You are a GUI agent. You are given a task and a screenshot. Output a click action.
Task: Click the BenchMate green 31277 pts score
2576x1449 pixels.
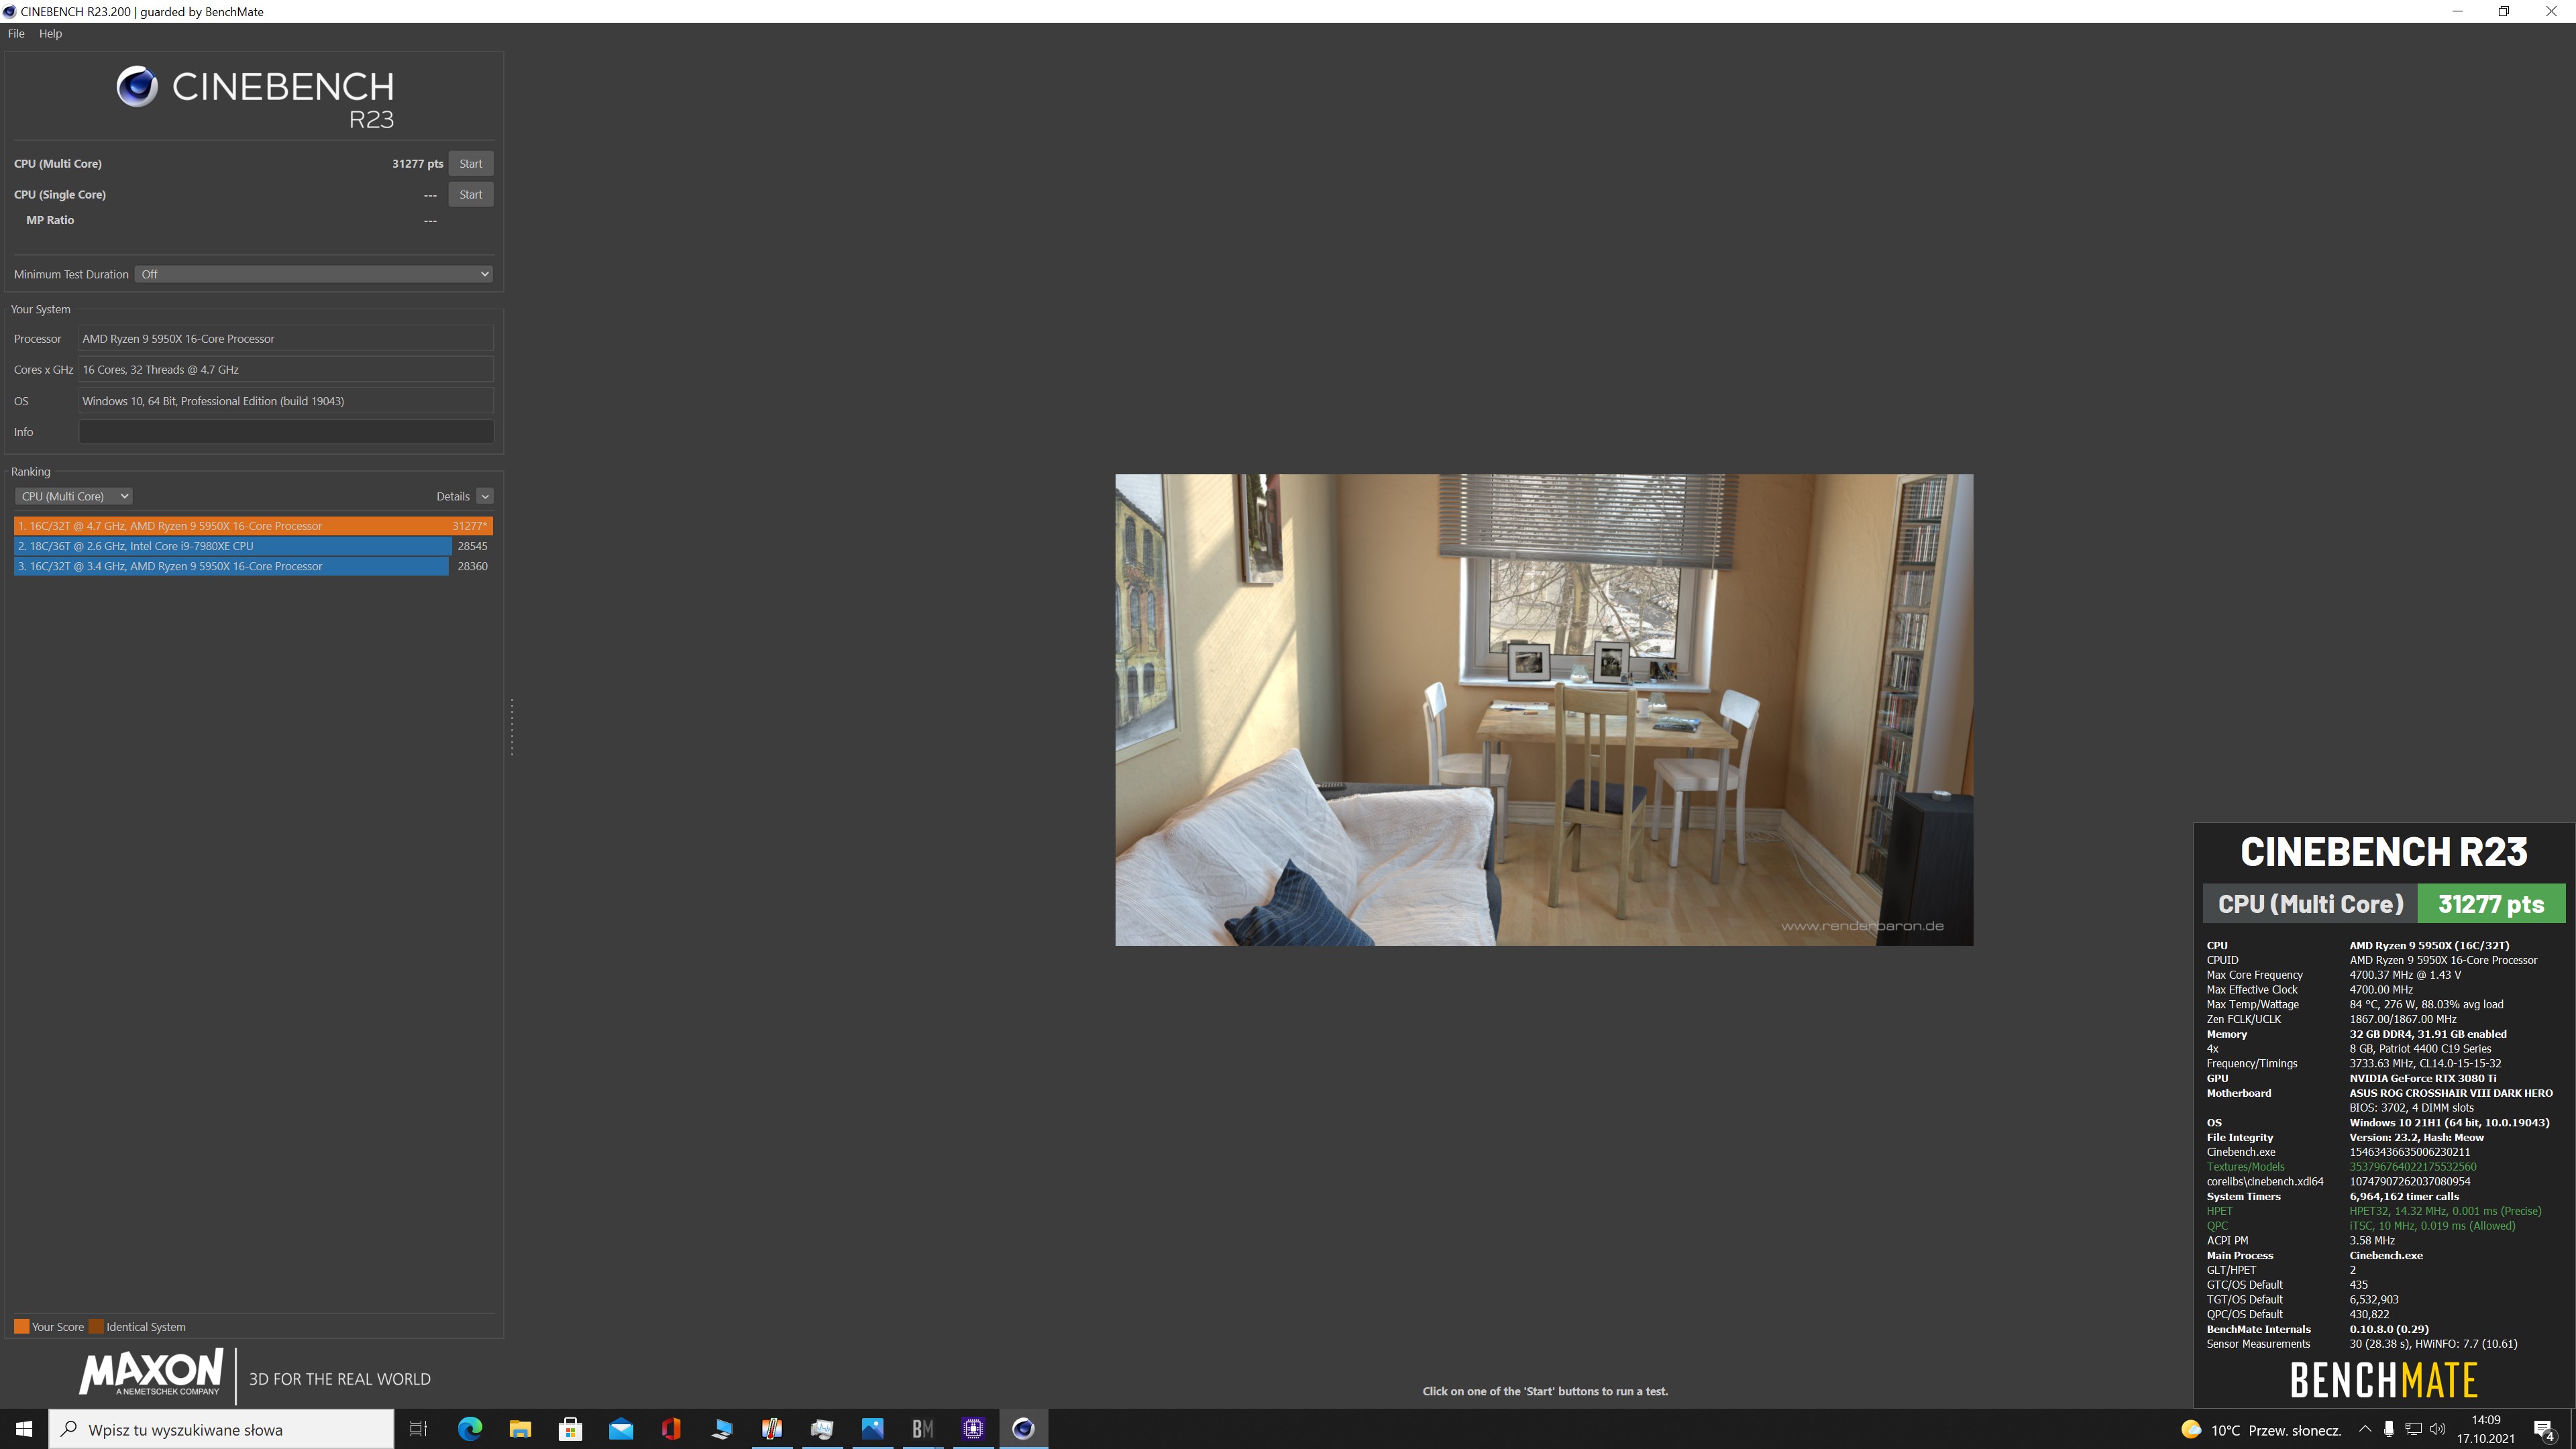[x=2491, y=904]
